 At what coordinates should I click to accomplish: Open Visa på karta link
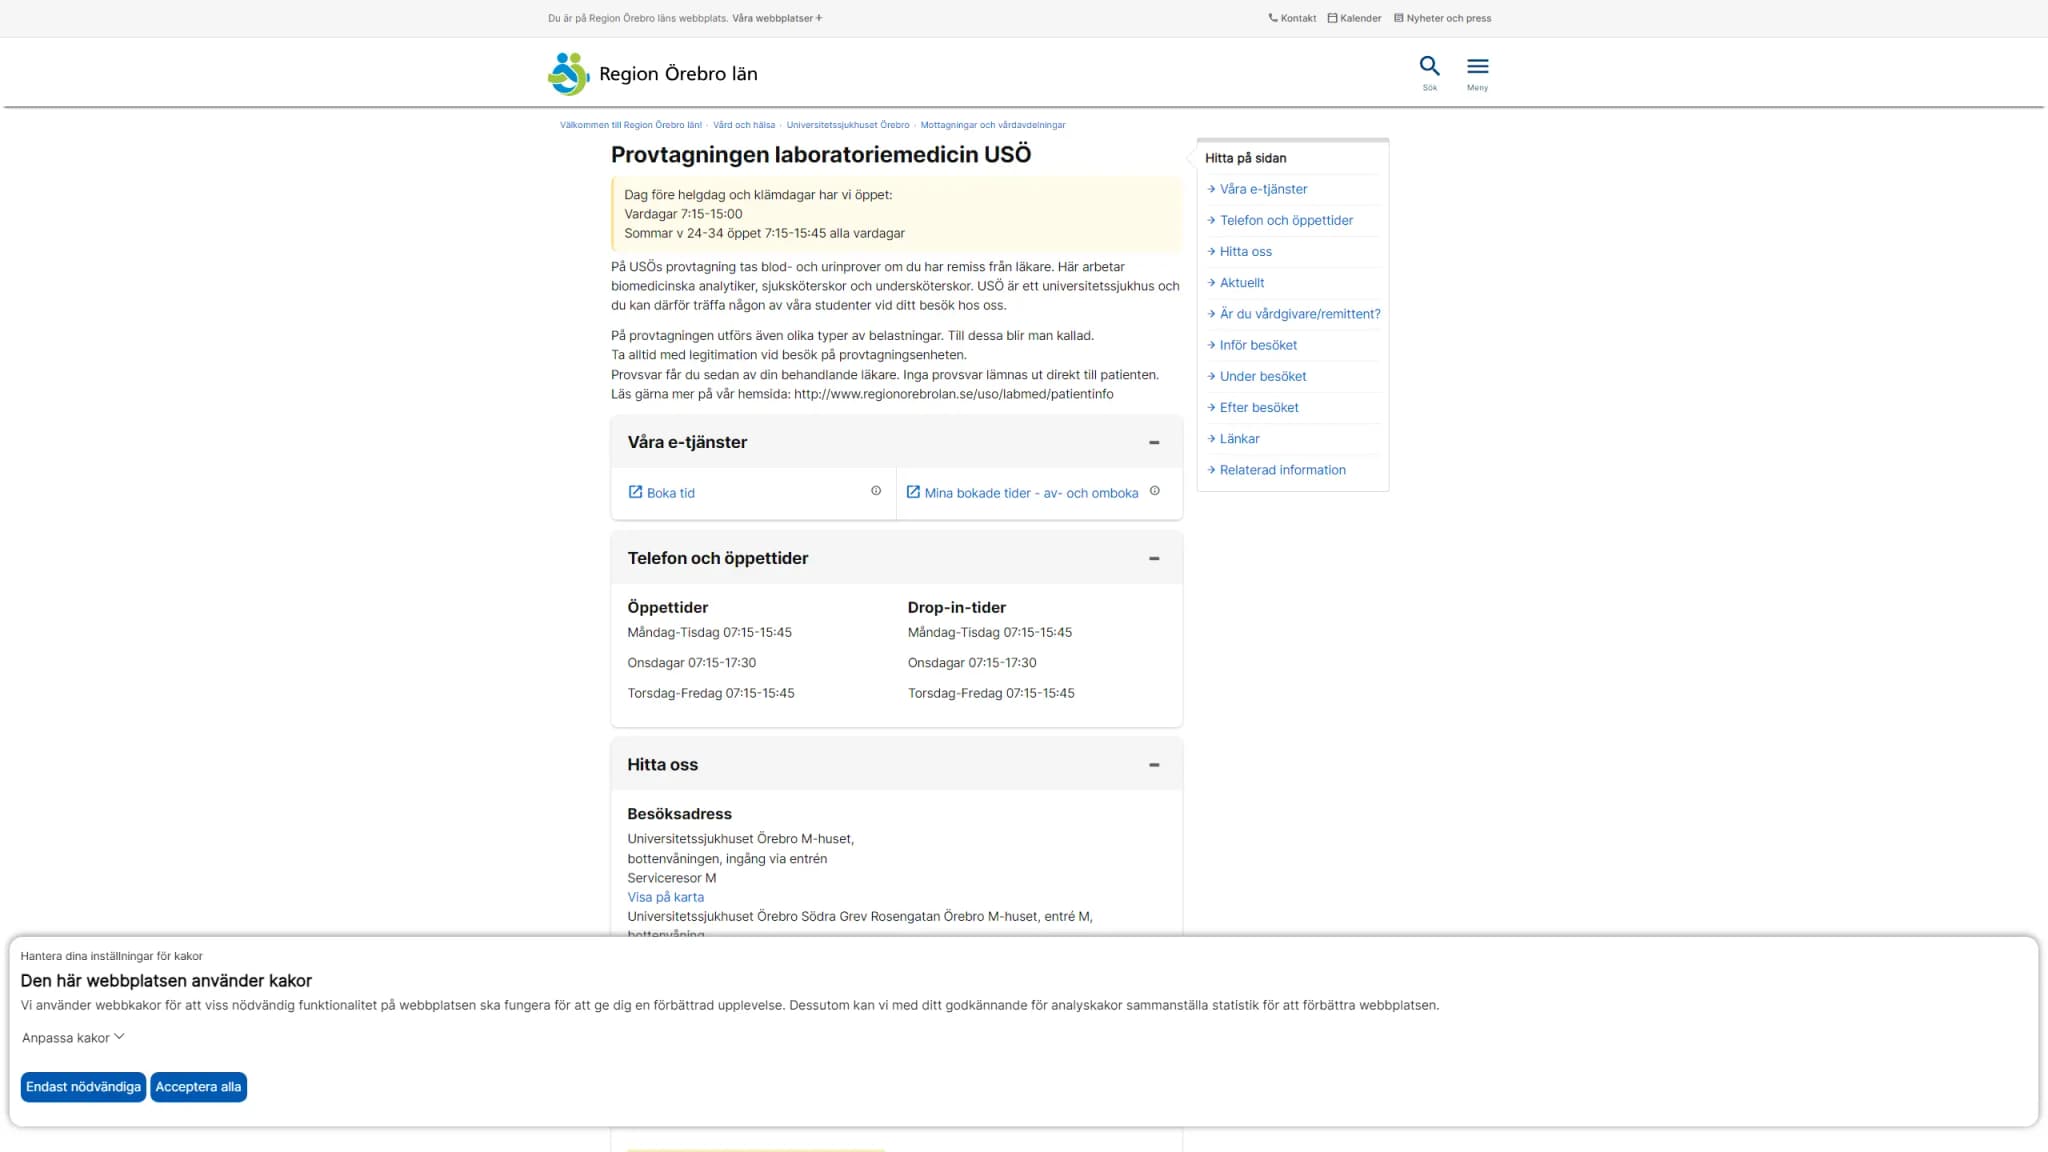pos(665,897)
